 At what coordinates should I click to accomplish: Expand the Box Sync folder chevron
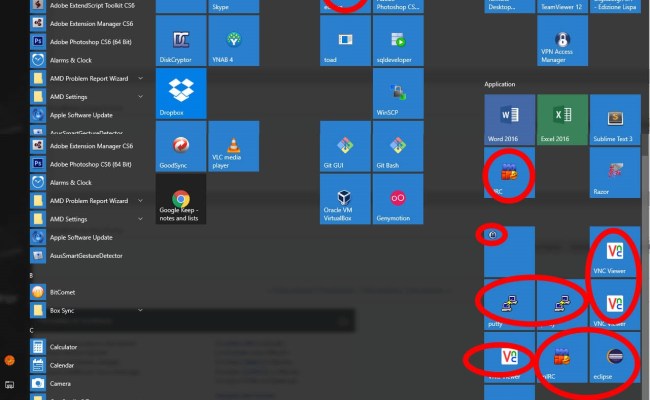coord(141,310)
